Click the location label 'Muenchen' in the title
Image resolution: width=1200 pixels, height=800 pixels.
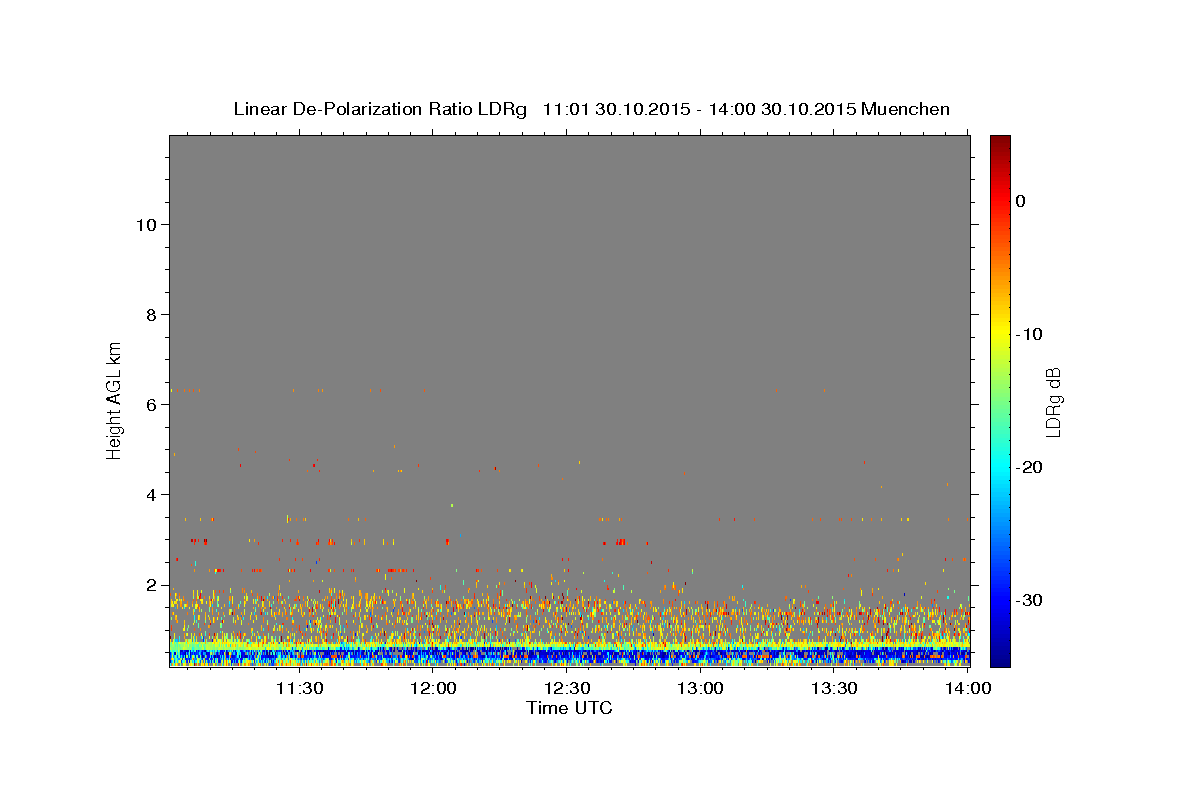[x=906, y=109]
